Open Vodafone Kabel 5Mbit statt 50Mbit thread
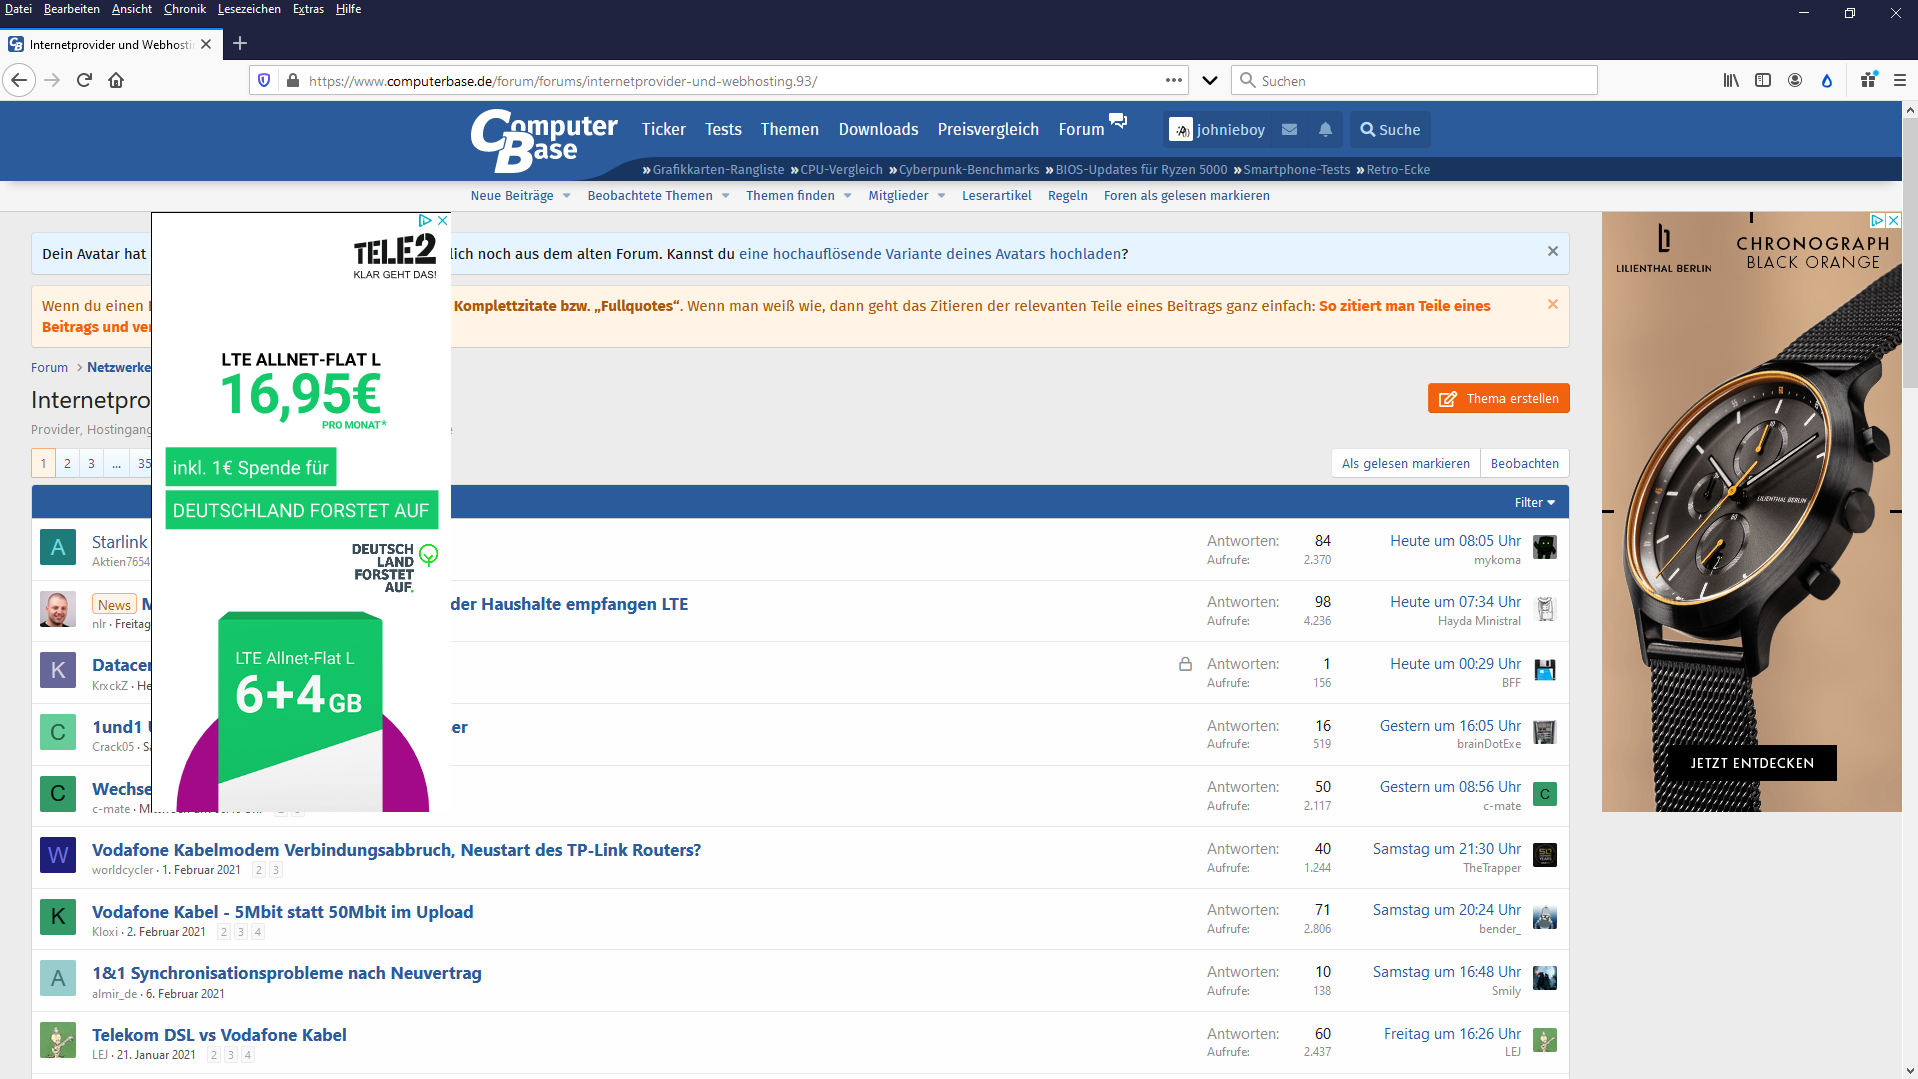This screenshot has height=1079, width=1918. point(282,912)
